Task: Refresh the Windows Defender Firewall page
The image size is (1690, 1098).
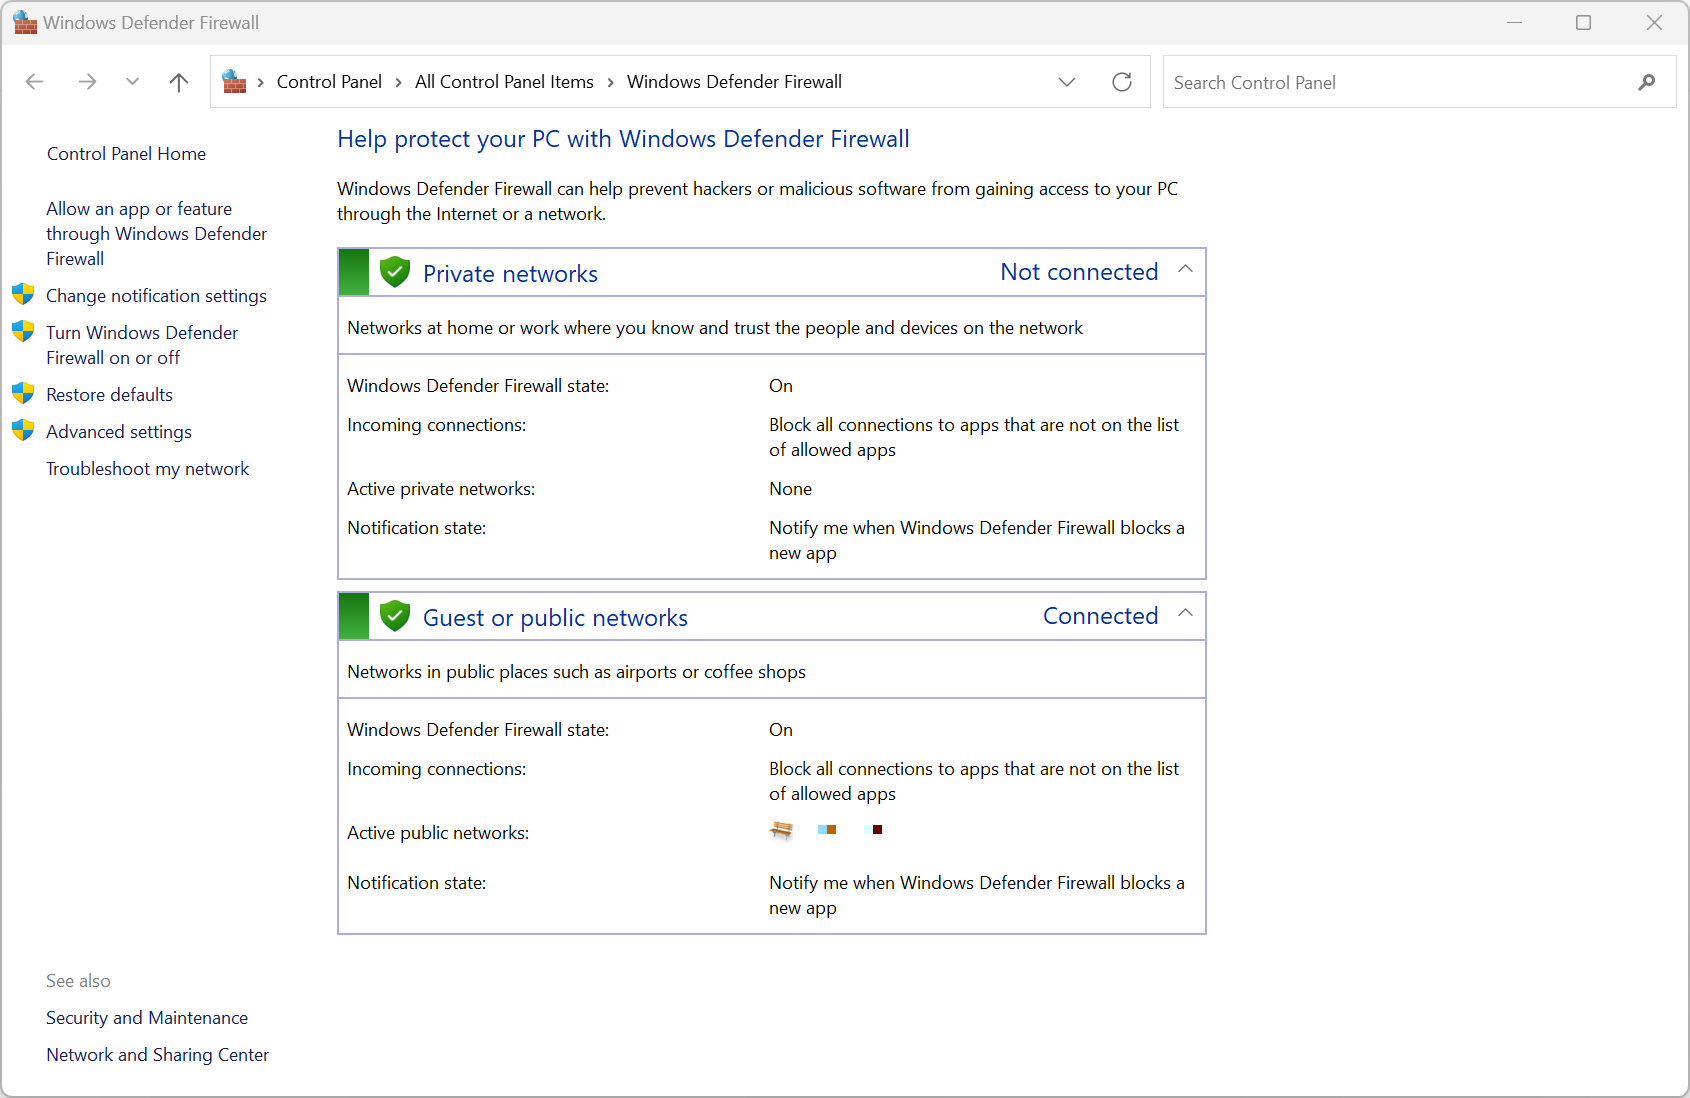Action: point(1122,82)
